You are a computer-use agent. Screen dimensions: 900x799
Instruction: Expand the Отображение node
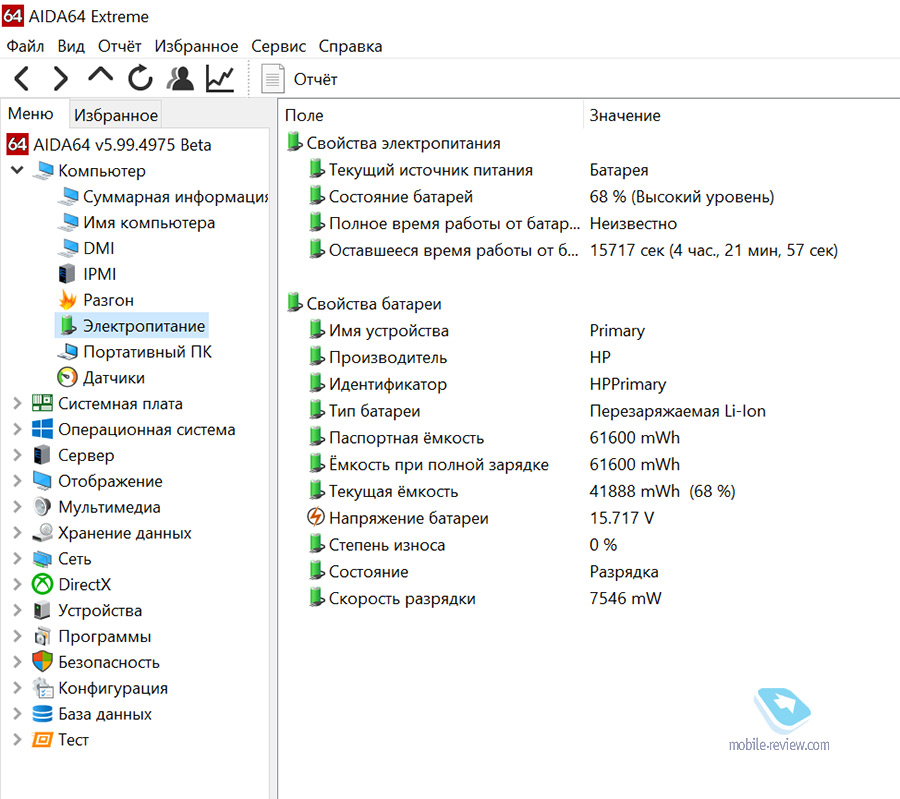[x=17, y=481]
